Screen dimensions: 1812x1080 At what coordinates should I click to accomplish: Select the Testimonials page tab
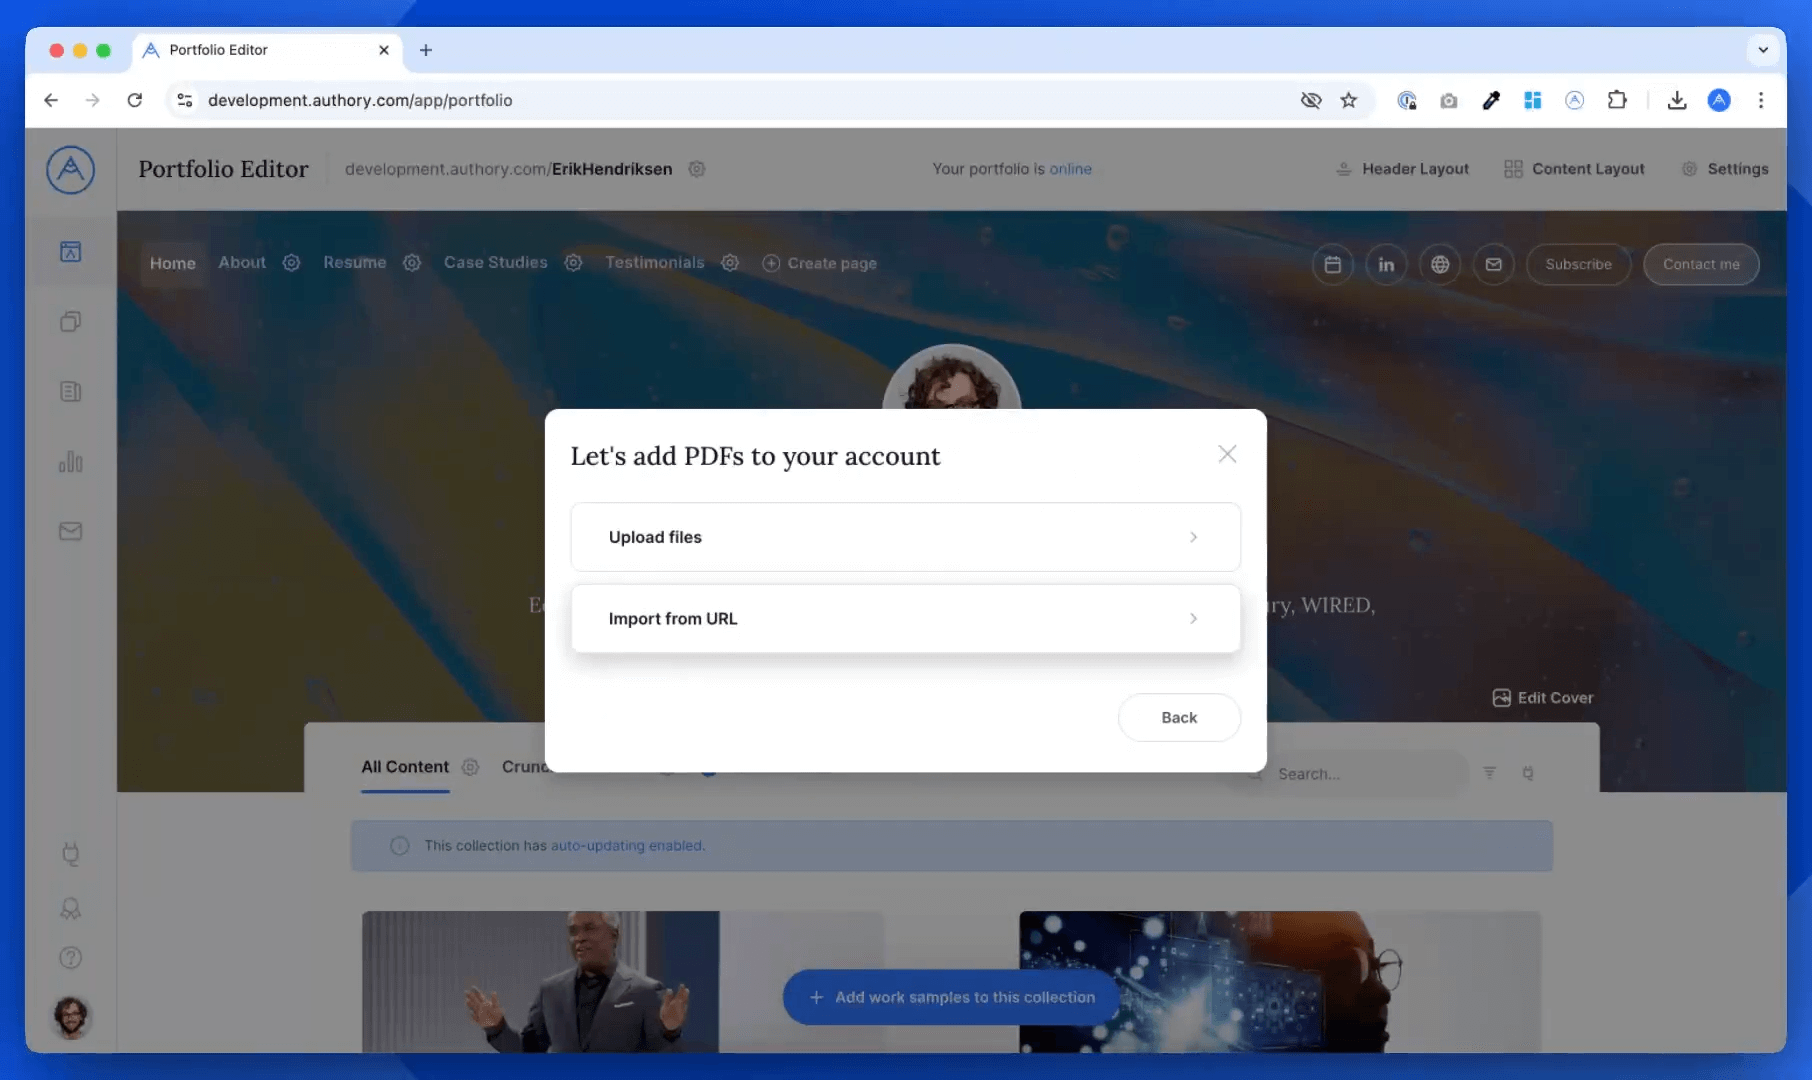pos(654,263)
